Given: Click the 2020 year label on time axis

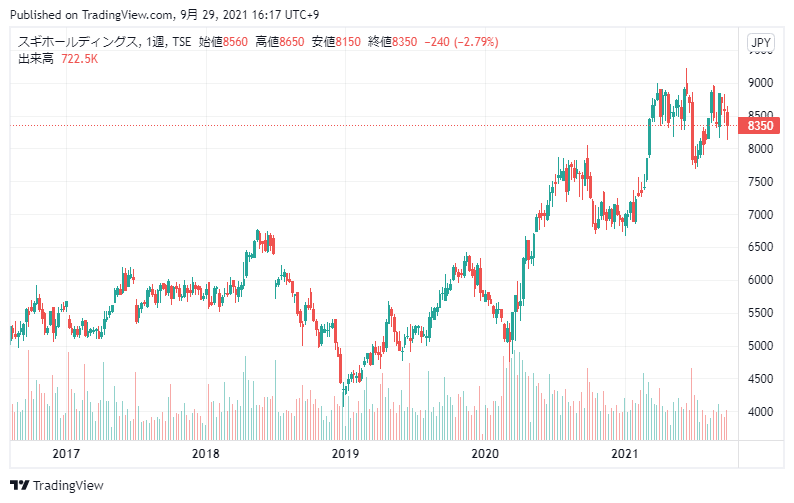Looking at the screenshot, I should (485, 453).
